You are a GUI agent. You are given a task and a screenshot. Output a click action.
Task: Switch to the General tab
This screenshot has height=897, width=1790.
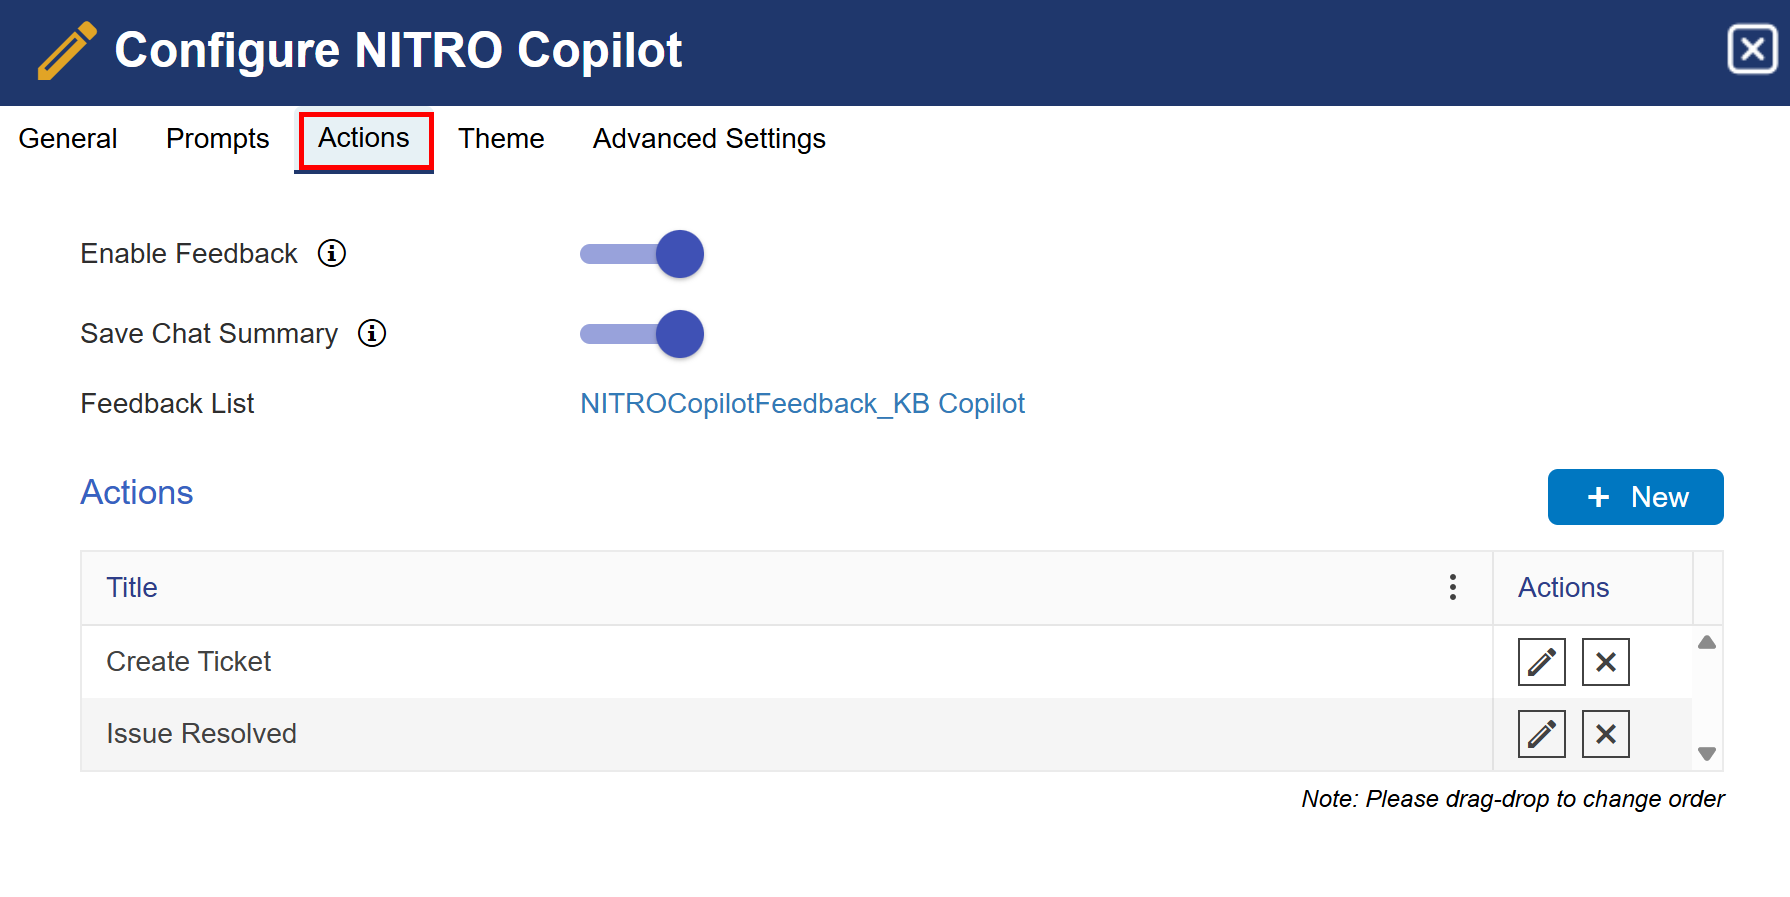[68, 139]
